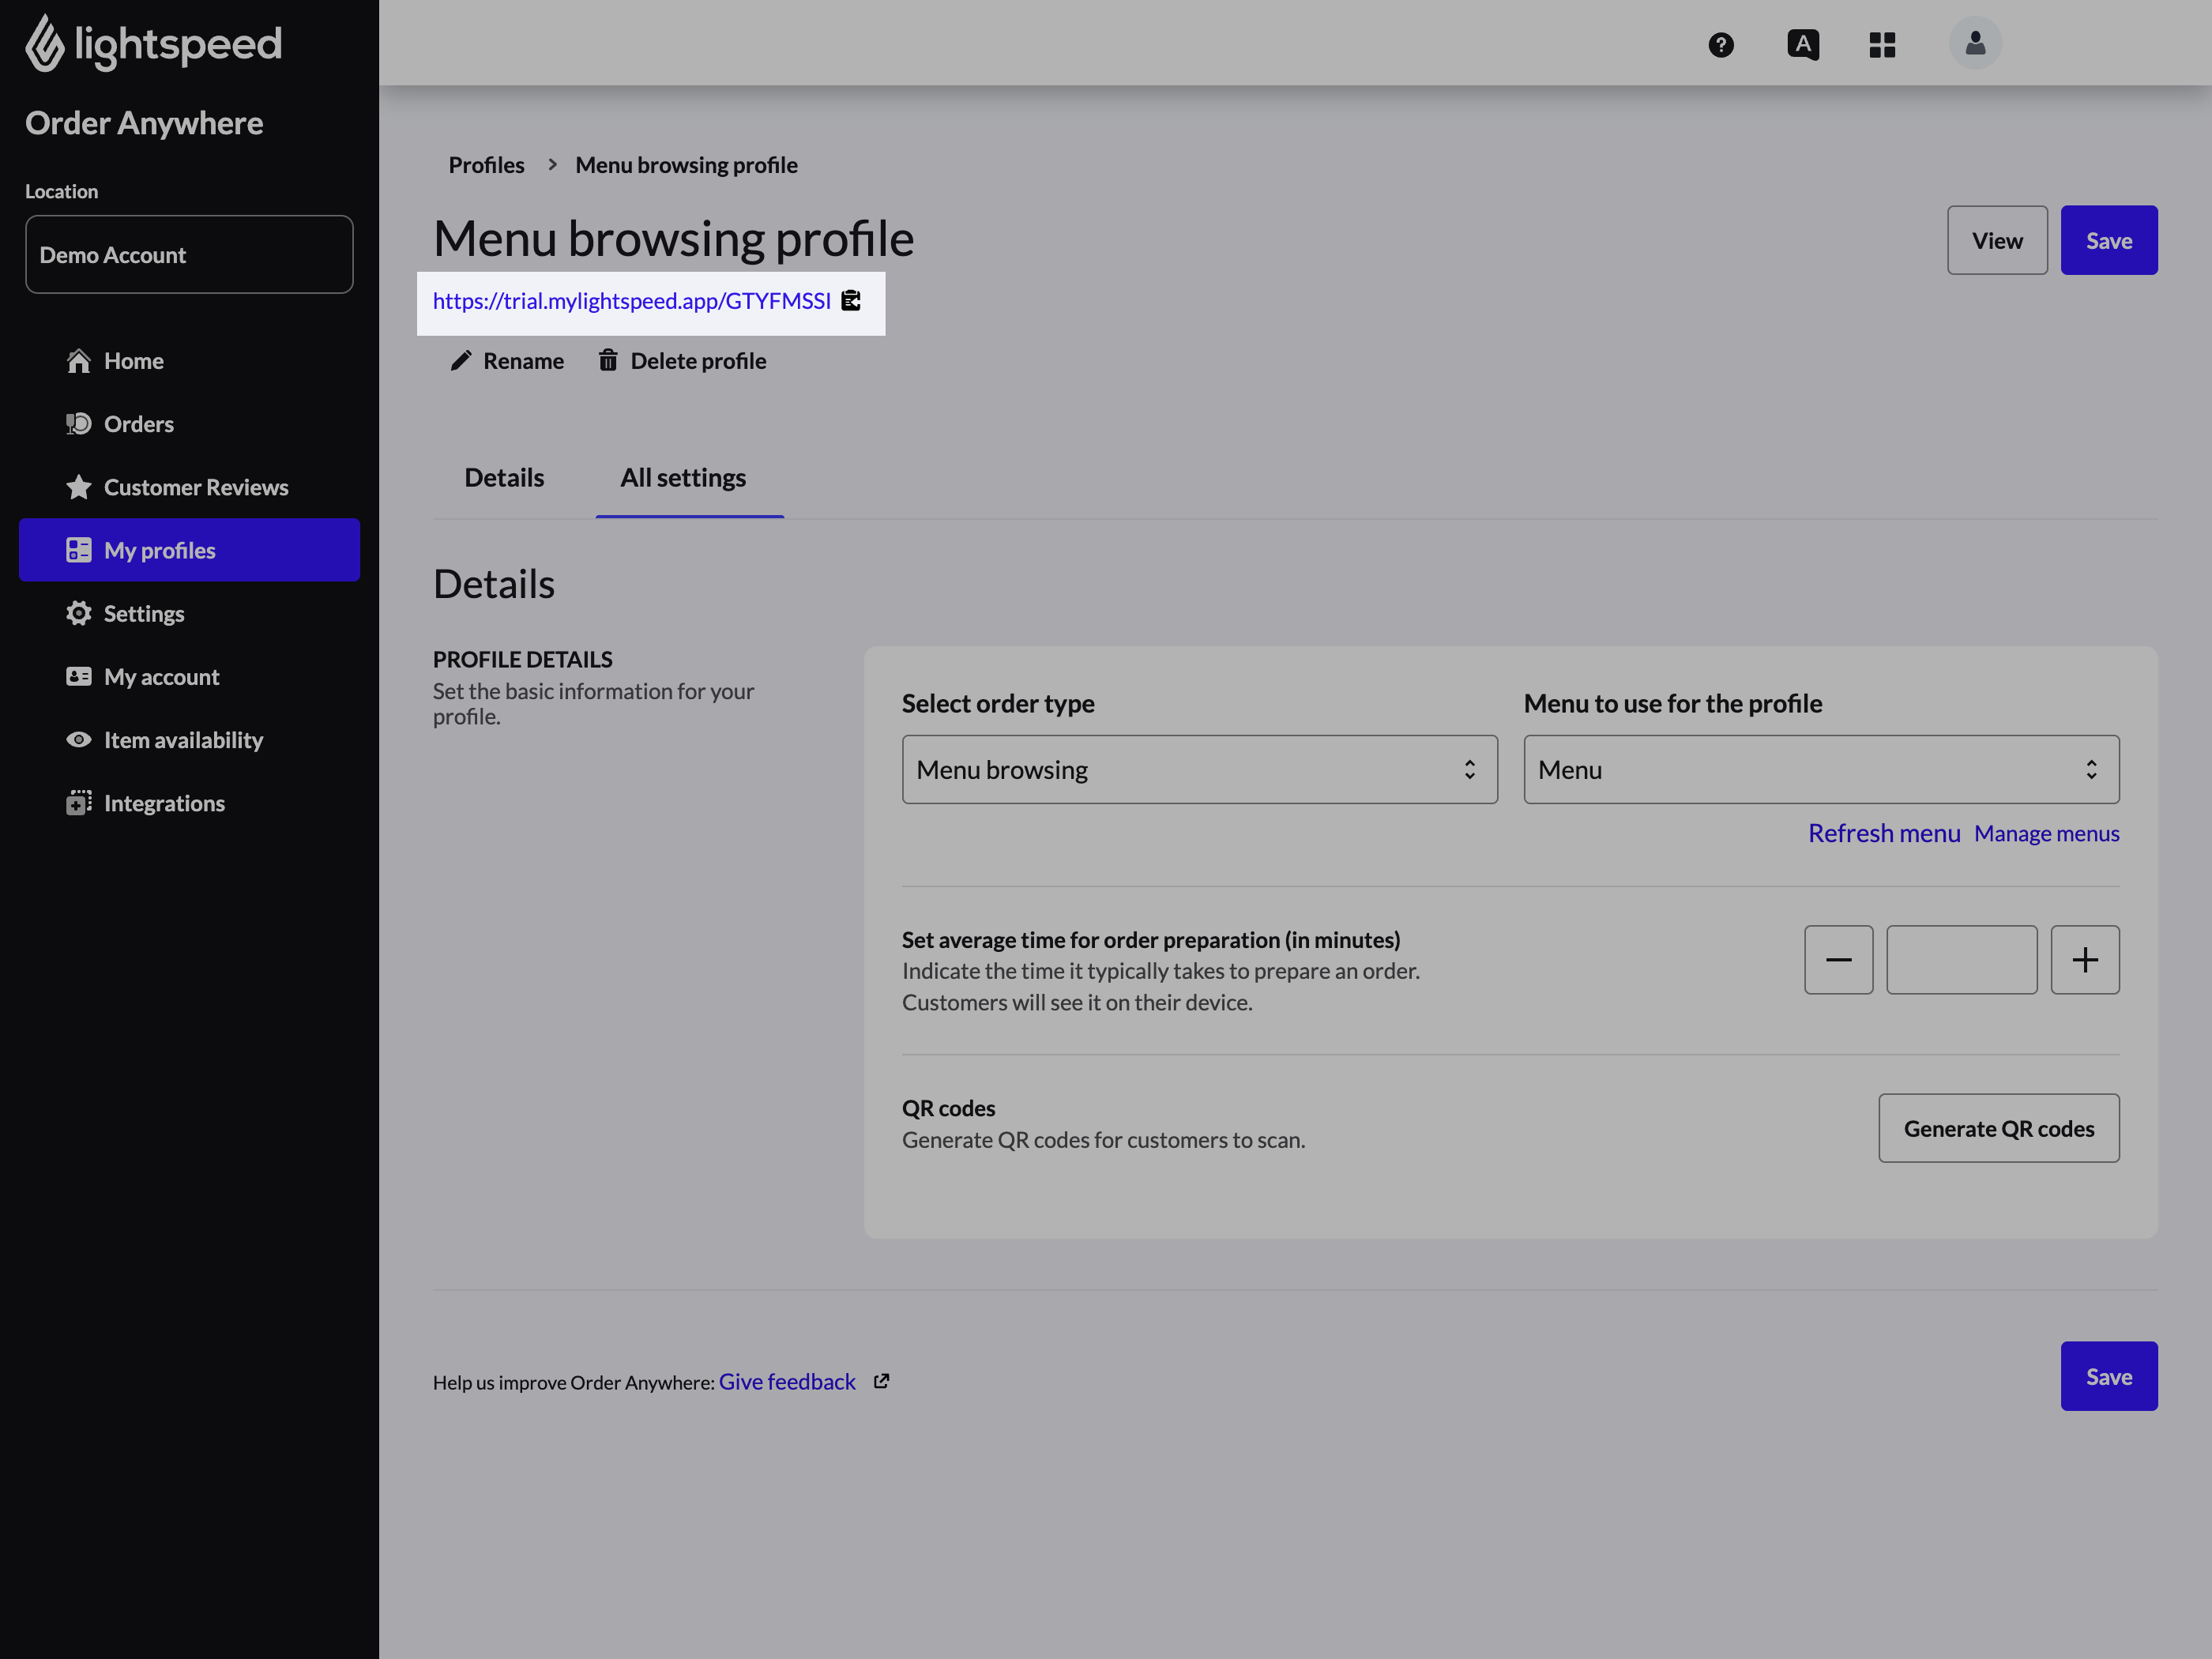
Task: Click the Manage menus link
Action: 2046,833
